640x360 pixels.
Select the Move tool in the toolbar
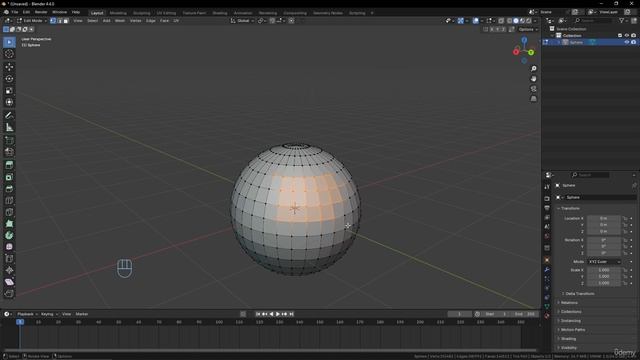pos(9,67)
